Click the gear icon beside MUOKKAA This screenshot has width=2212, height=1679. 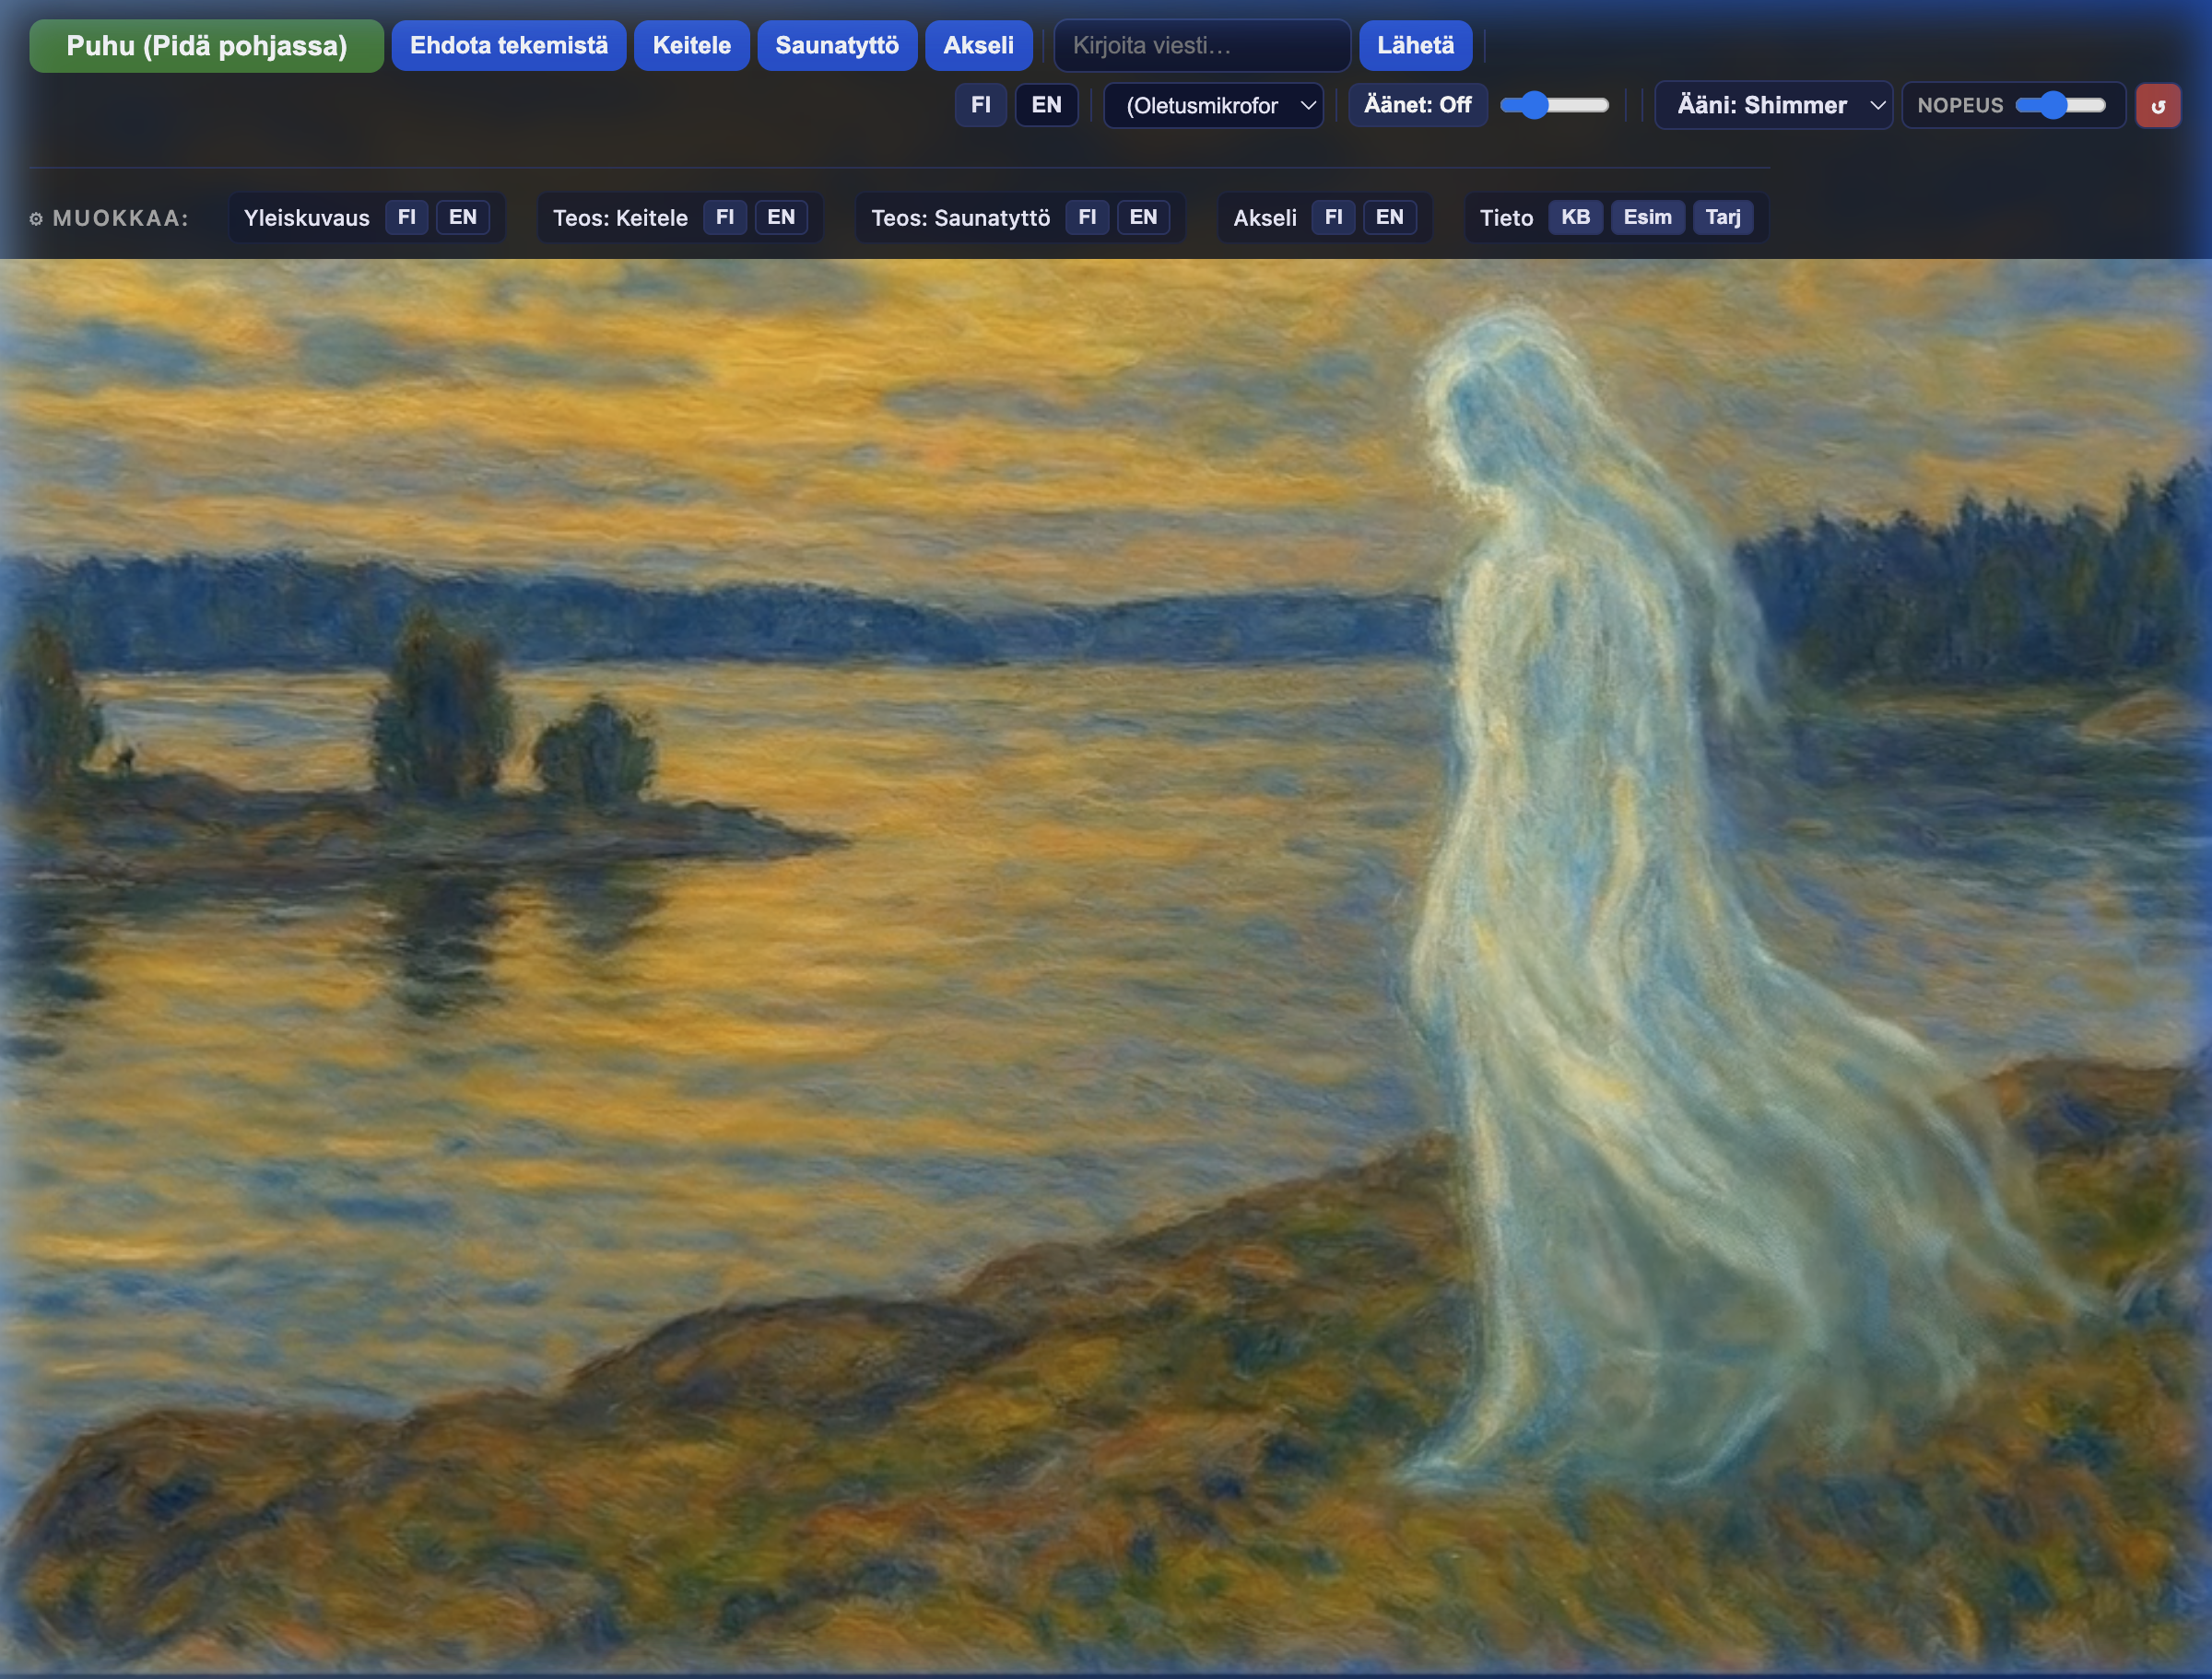(x=36, y=218)
